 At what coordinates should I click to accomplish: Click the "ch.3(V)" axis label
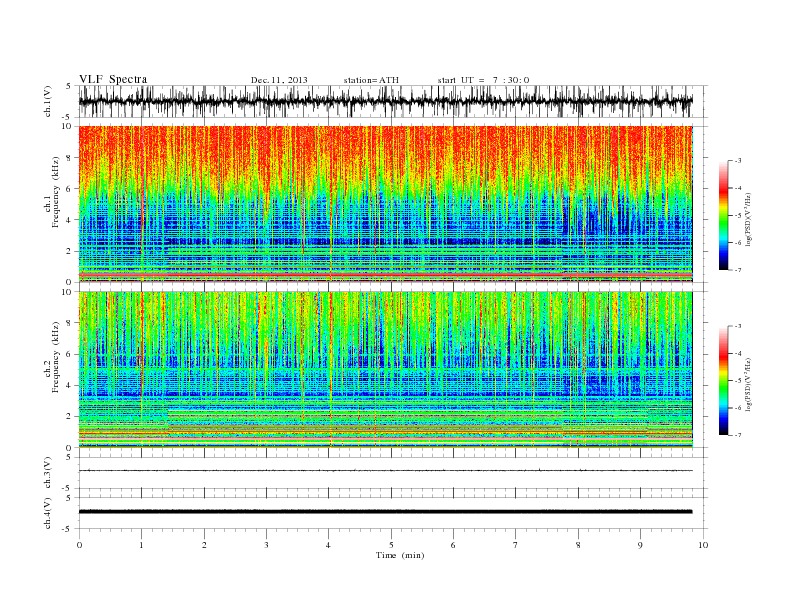coord(48,473)
